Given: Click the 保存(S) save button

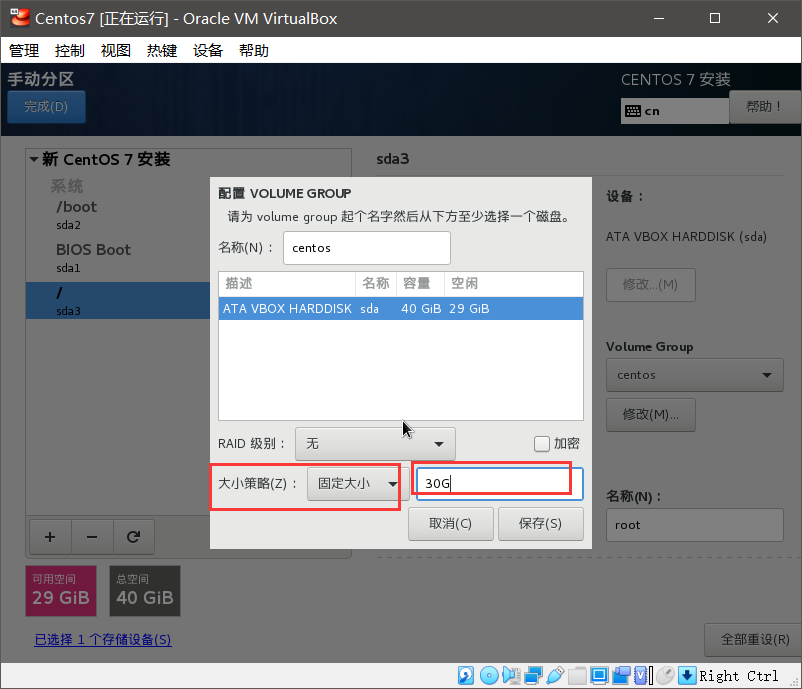Looking at the screenshot, I should (x=541, y=522).
